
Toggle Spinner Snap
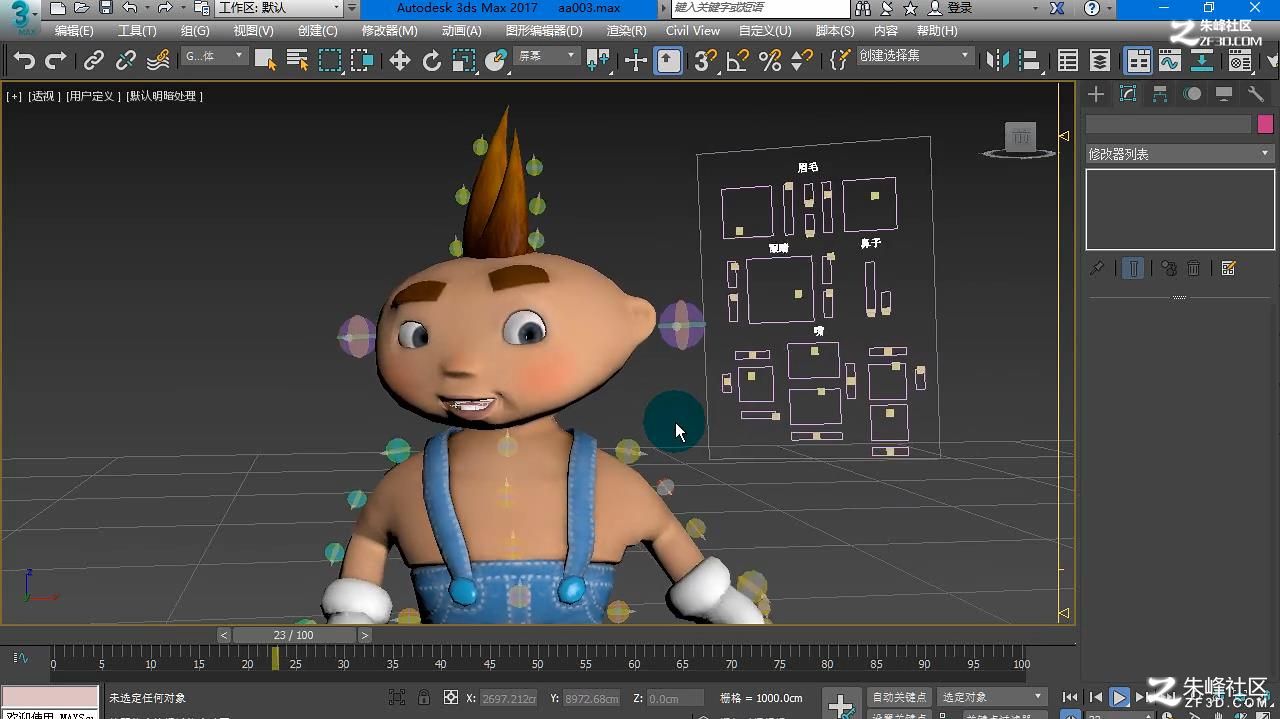[802, 61]
